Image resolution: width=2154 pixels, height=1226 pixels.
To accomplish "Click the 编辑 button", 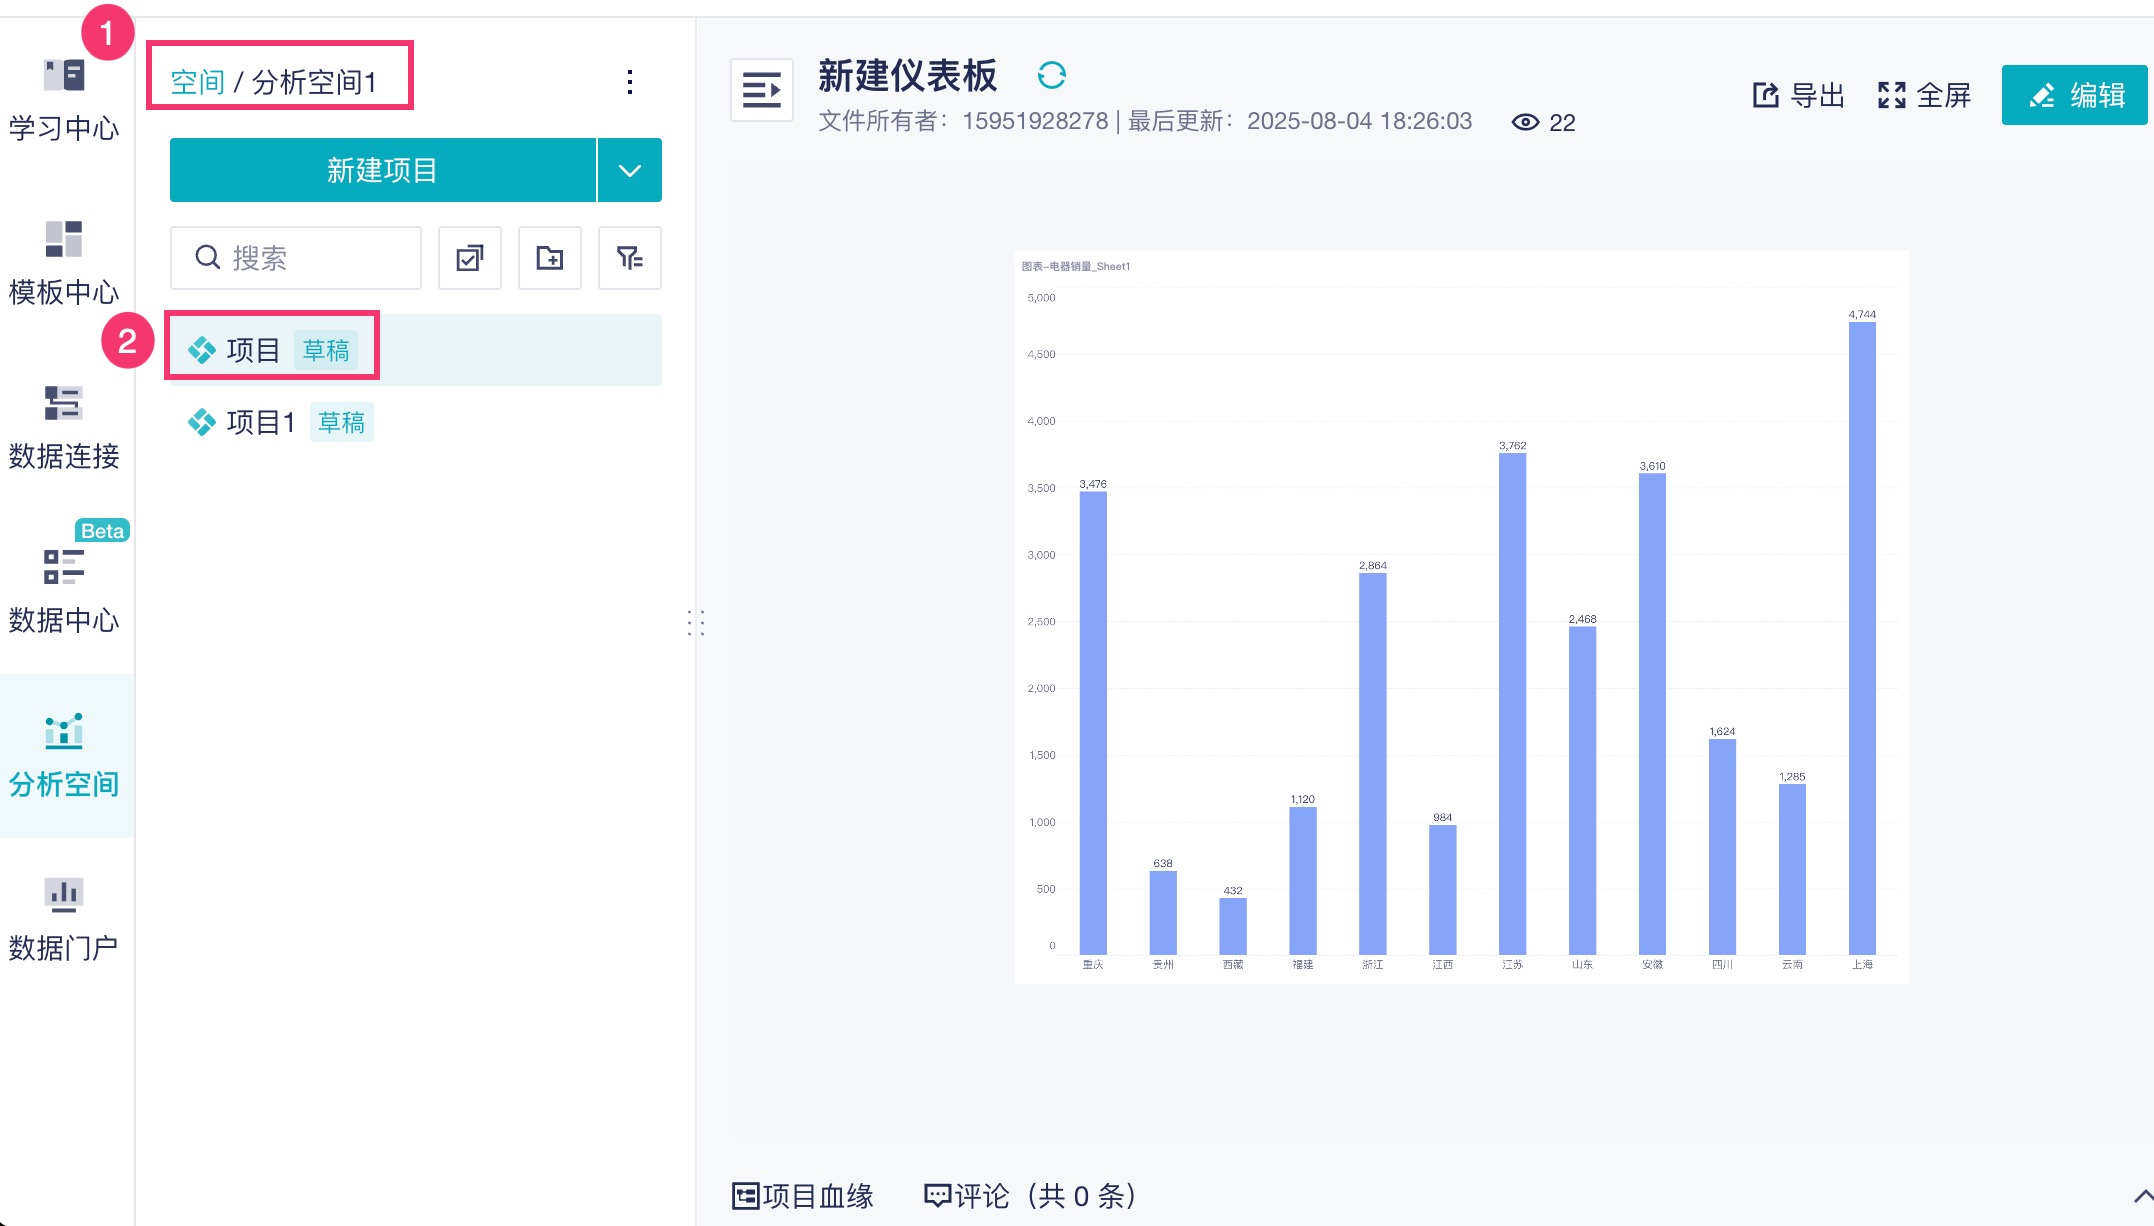I will 2074,95.
